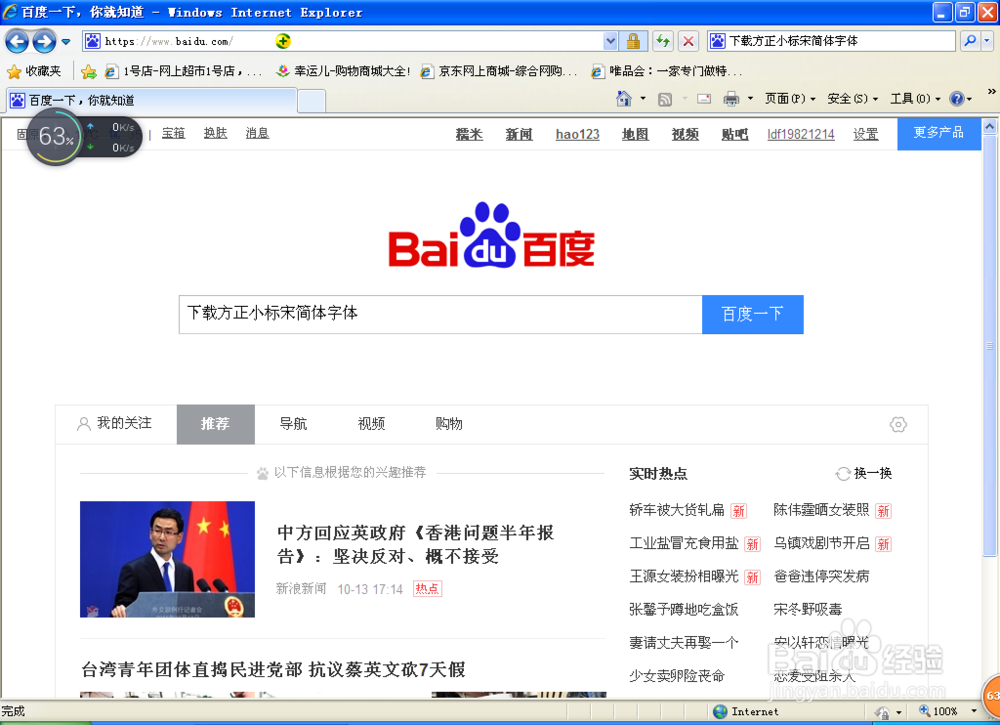Open the hao123 link
The height and width of the screenshot is (725, 1000).
point(577,134)
